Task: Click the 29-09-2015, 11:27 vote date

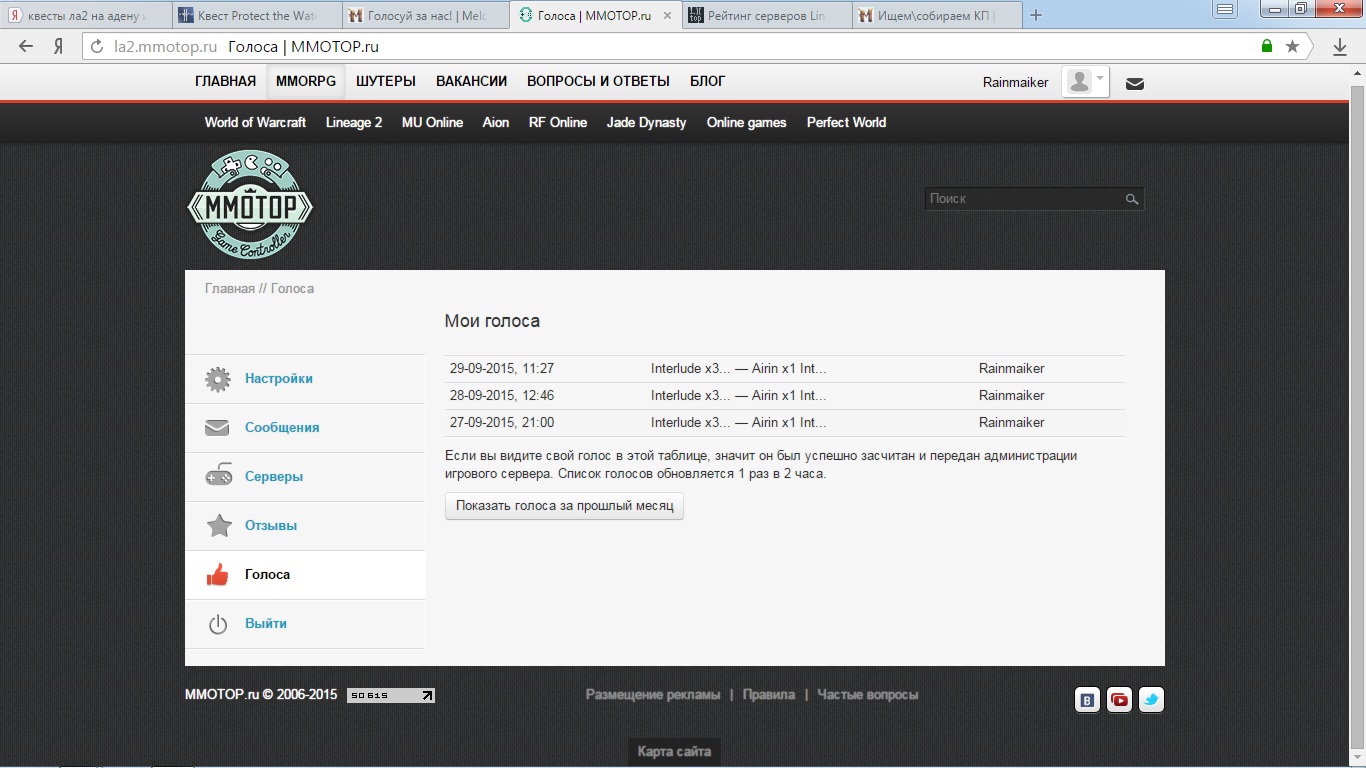Action: (502, 369)
